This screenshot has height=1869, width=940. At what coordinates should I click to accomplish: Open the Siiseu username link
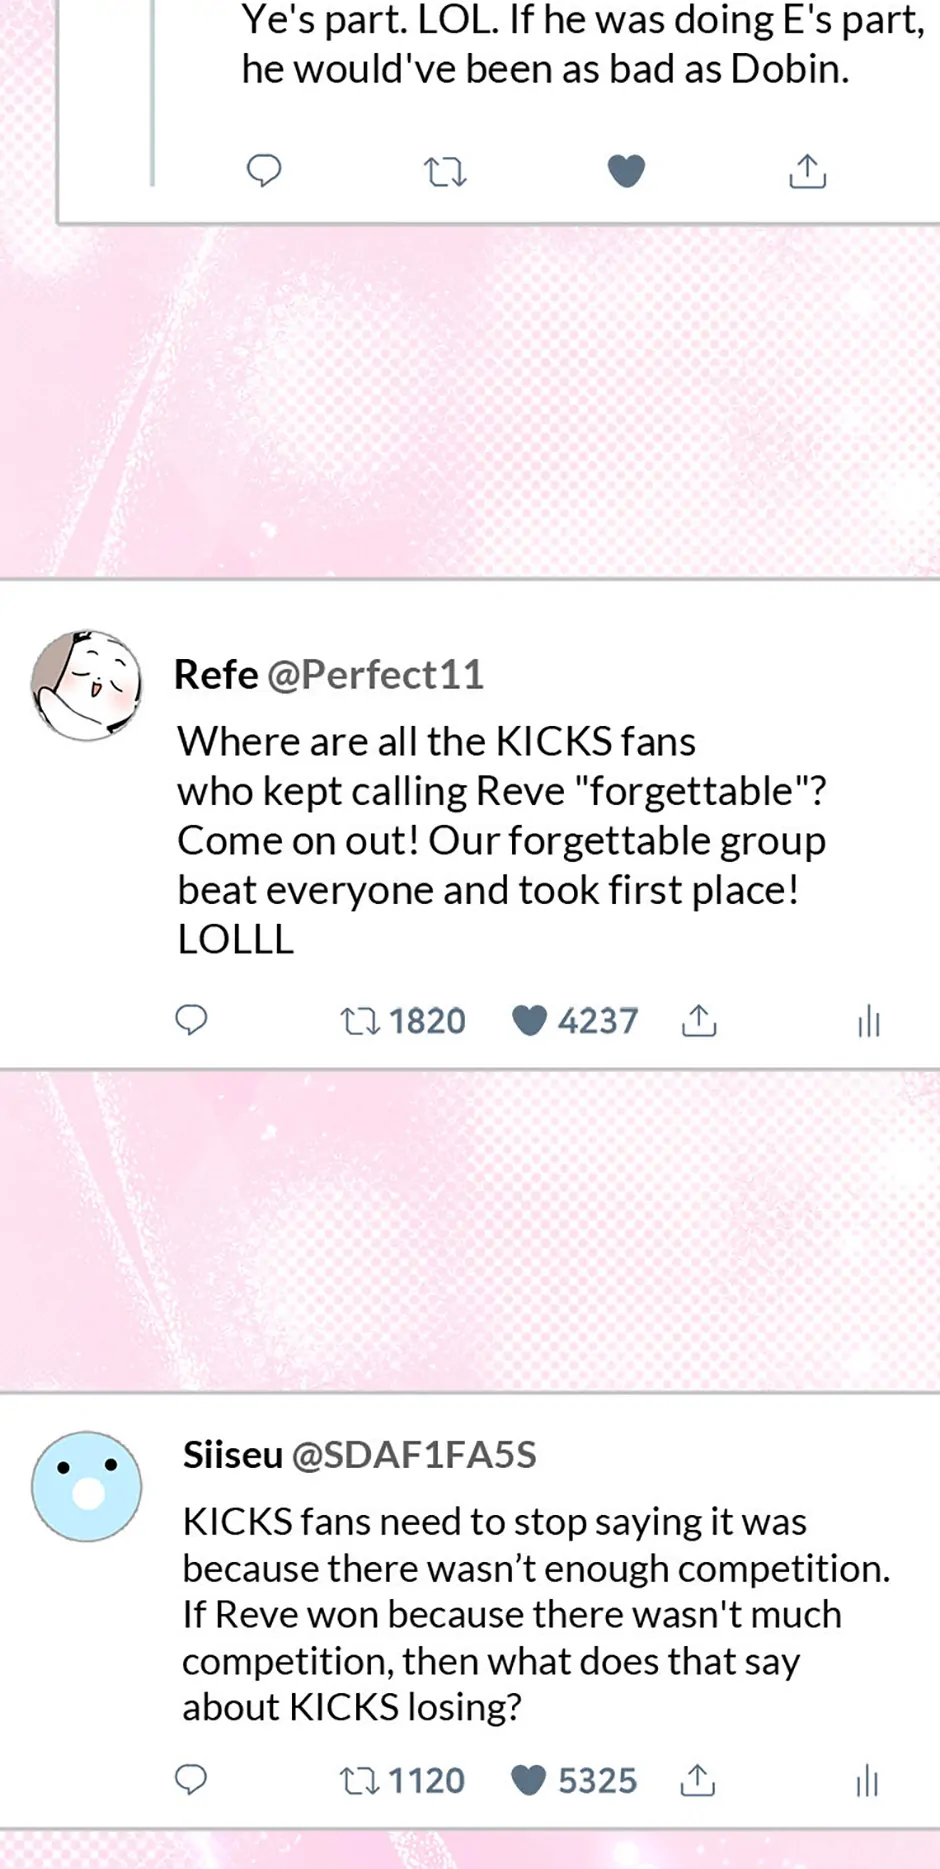(x=232, y=1455)
